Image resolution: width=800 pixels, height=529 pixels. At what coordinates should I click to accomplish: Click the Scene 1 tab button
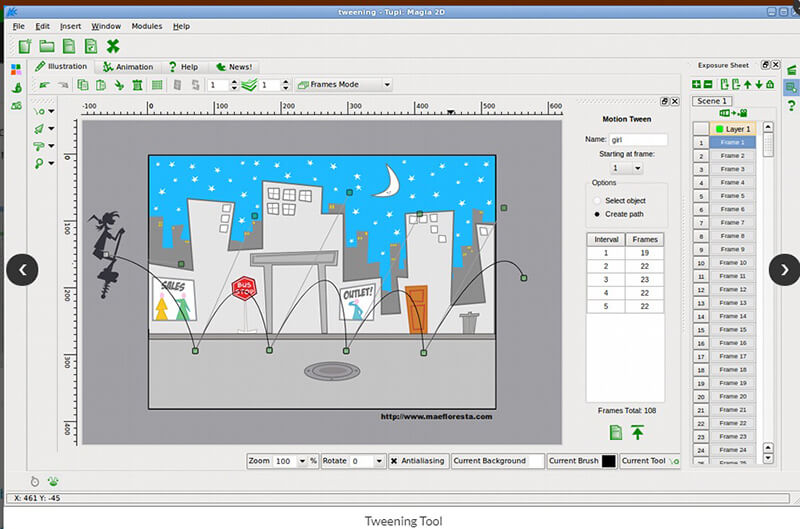(x=712, y=101)
